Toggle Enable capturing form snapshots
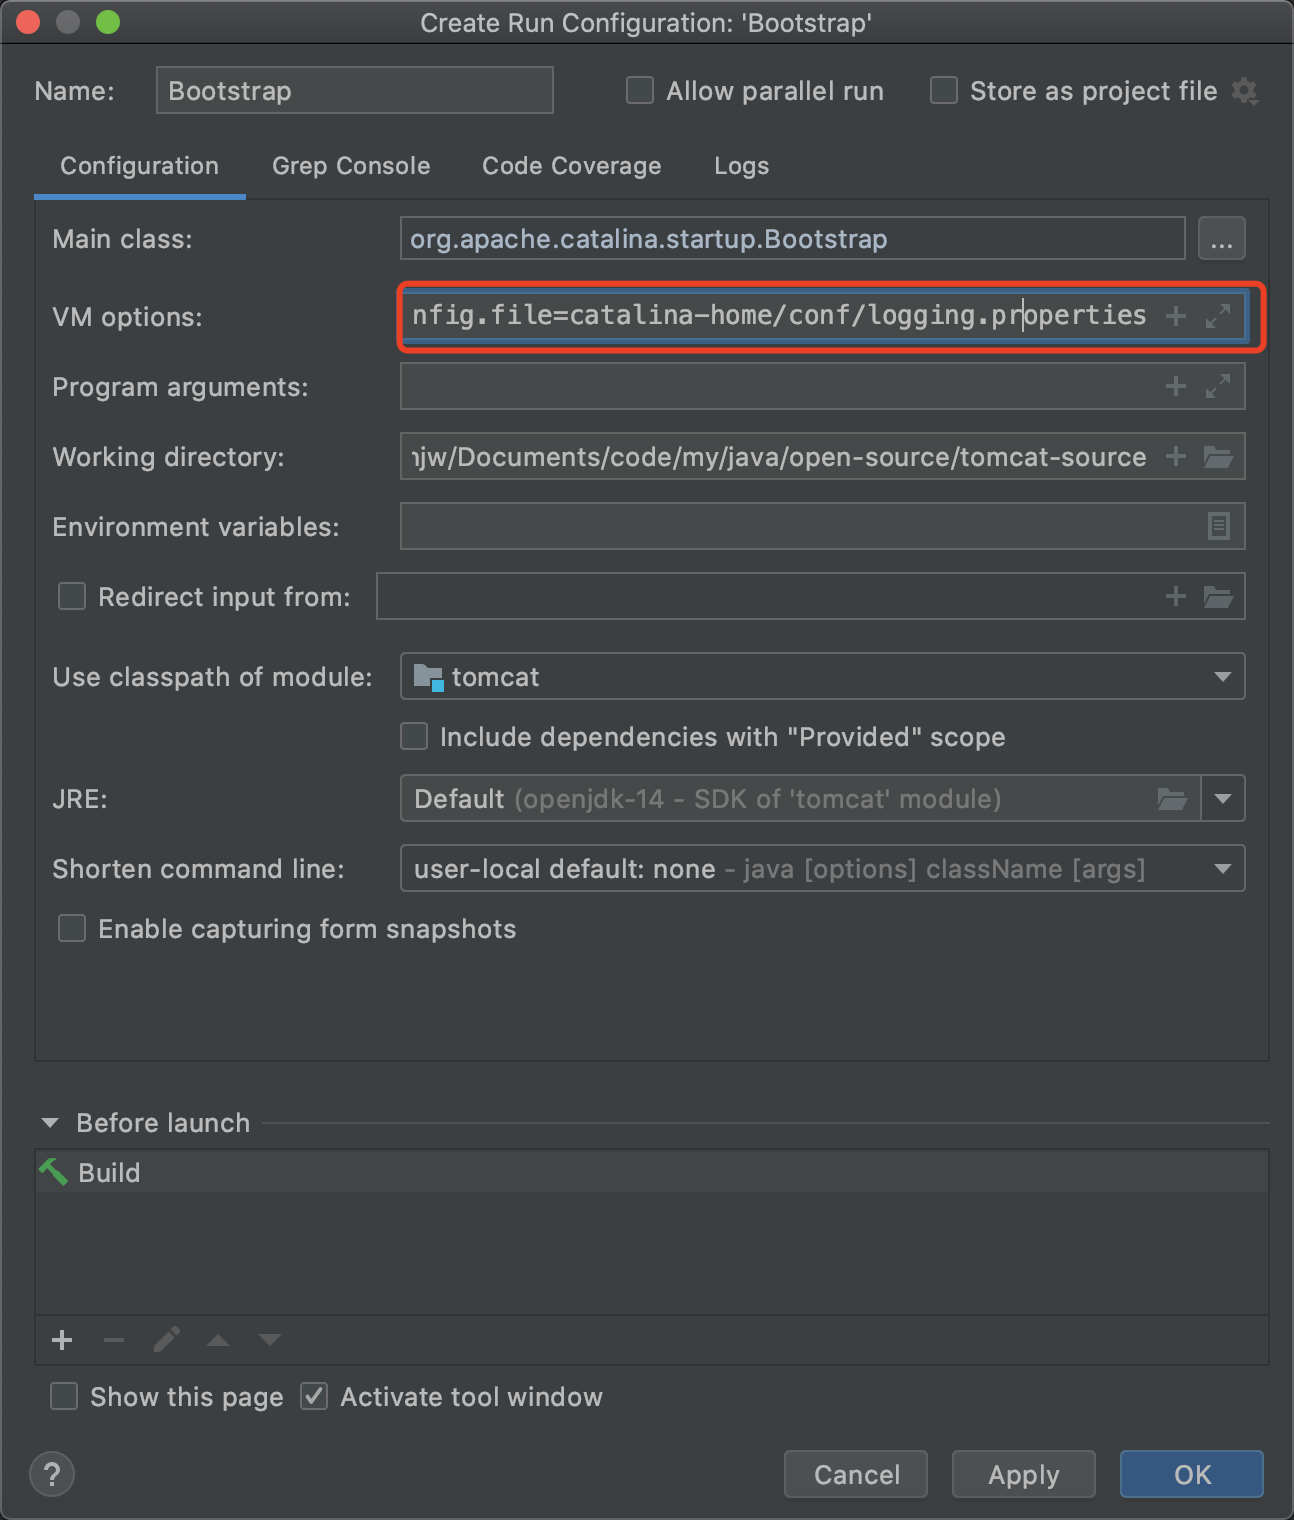Screen dimensions: 1294x1520 point(72,928)
